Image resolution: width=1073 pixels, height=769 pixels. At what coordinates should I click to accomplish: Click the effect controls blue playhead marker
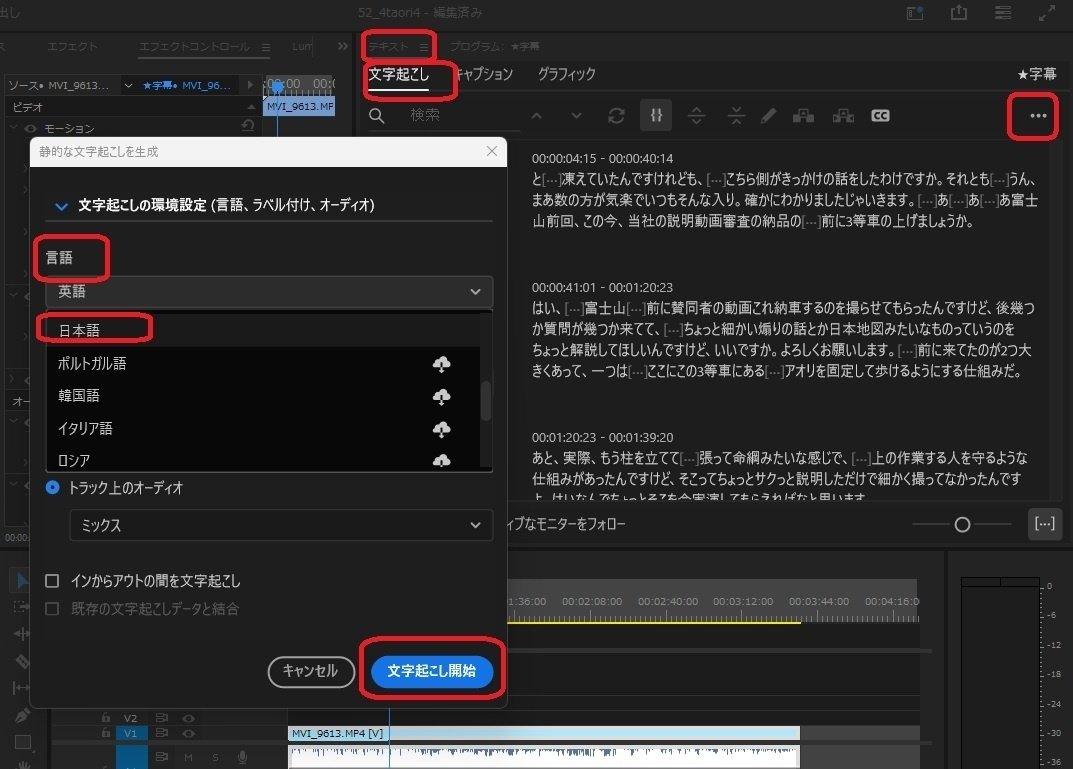point(276,86)
